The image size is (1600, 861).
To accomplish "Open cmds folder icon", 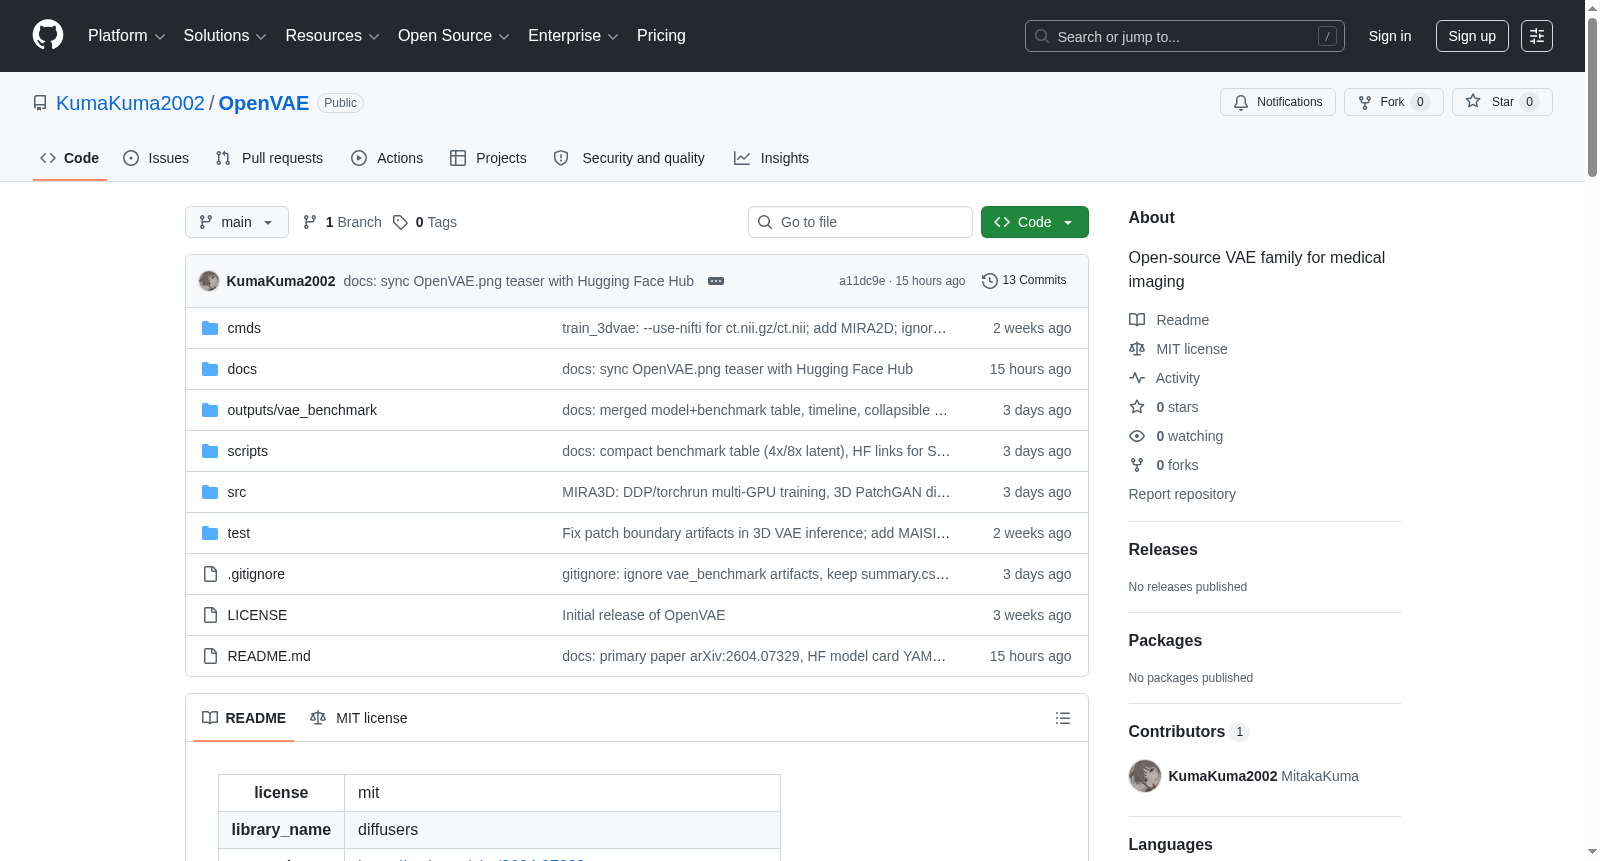I will (210, 328).
